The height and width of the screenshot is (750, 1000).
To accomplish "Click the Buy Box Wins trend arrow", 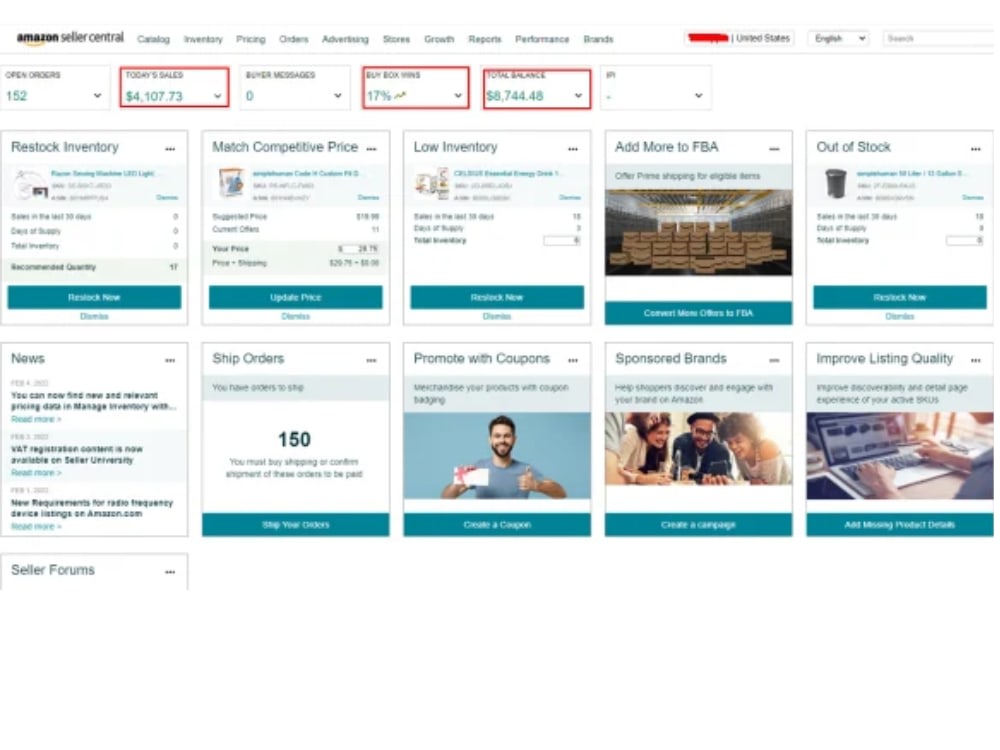I will pyautogui.click(x=400, y=96).
